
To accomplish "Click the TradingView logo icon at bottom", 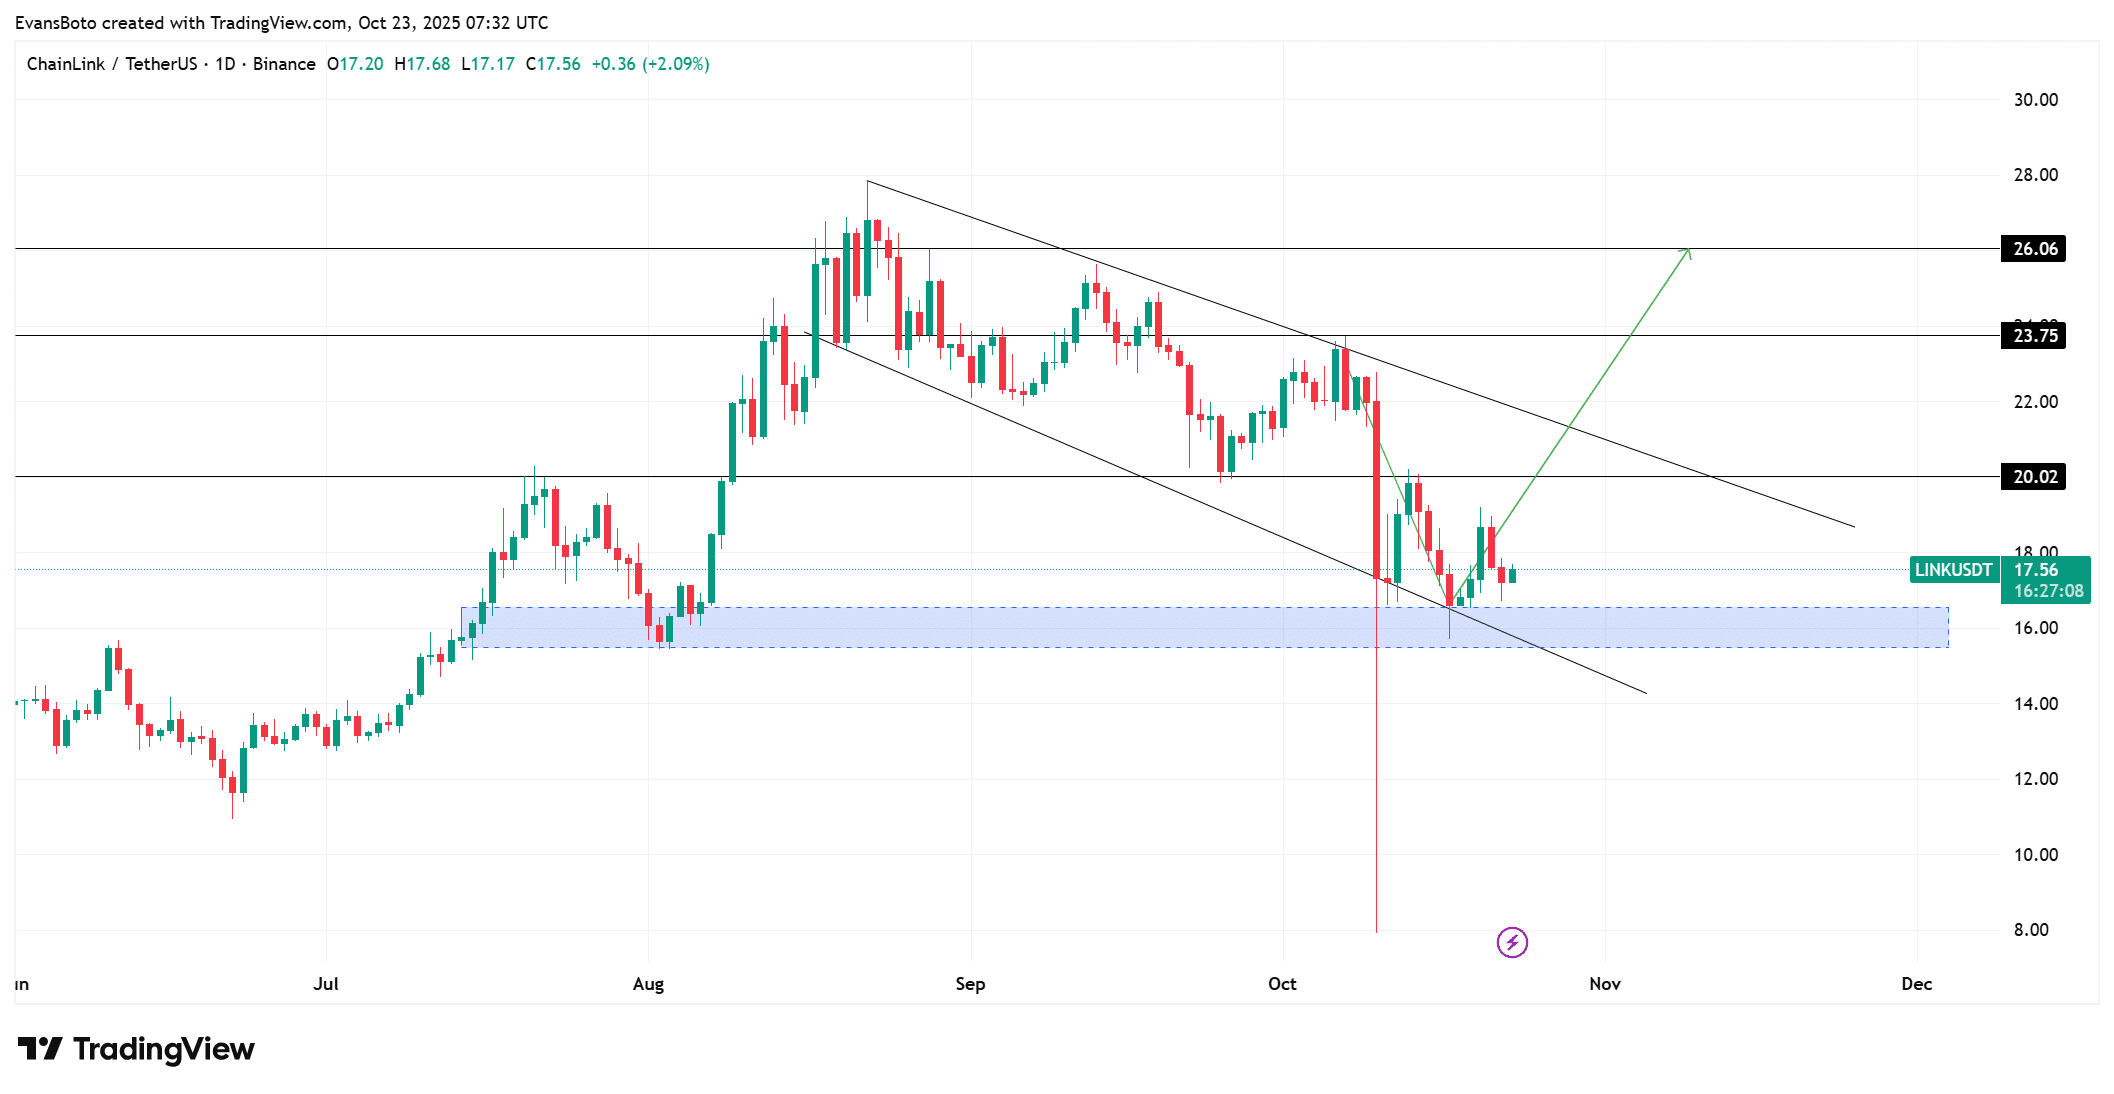I will [40, 1049].
